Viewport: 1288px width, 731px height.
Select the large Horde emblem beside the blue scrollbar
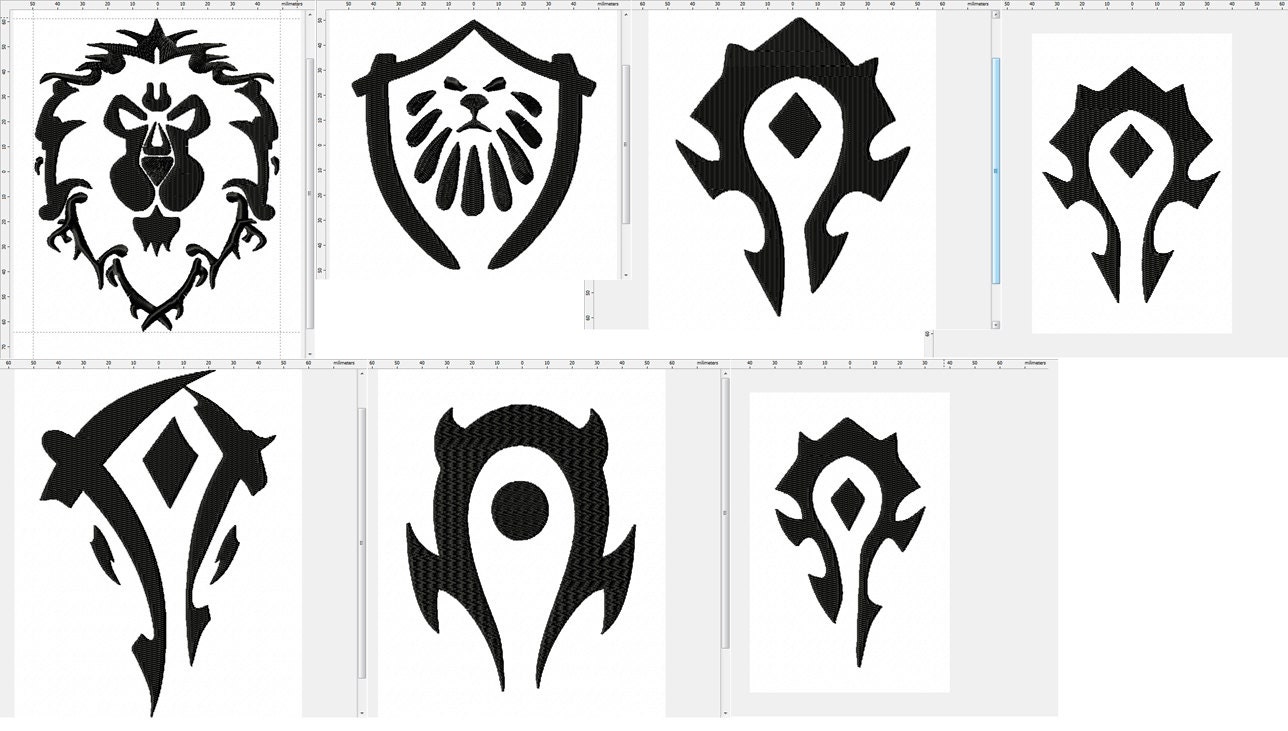(x=793, y=166)
